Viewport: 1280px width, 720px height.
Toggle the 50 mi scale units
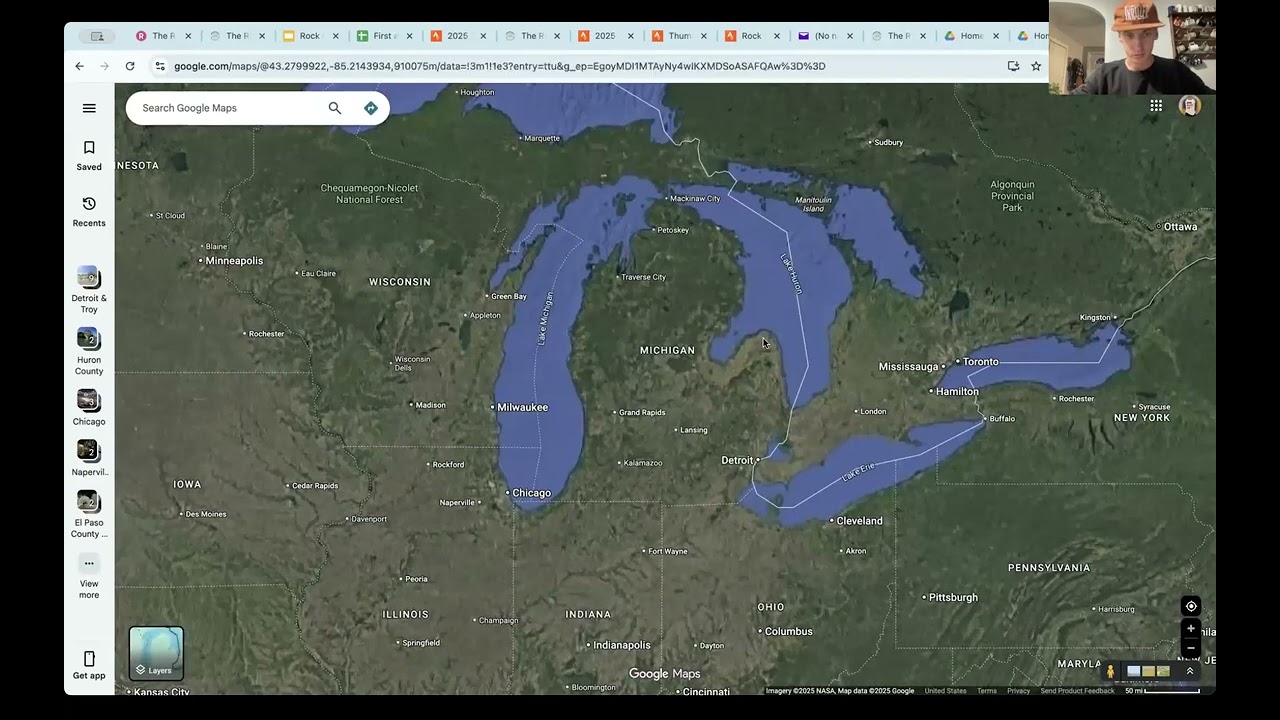1162,691
